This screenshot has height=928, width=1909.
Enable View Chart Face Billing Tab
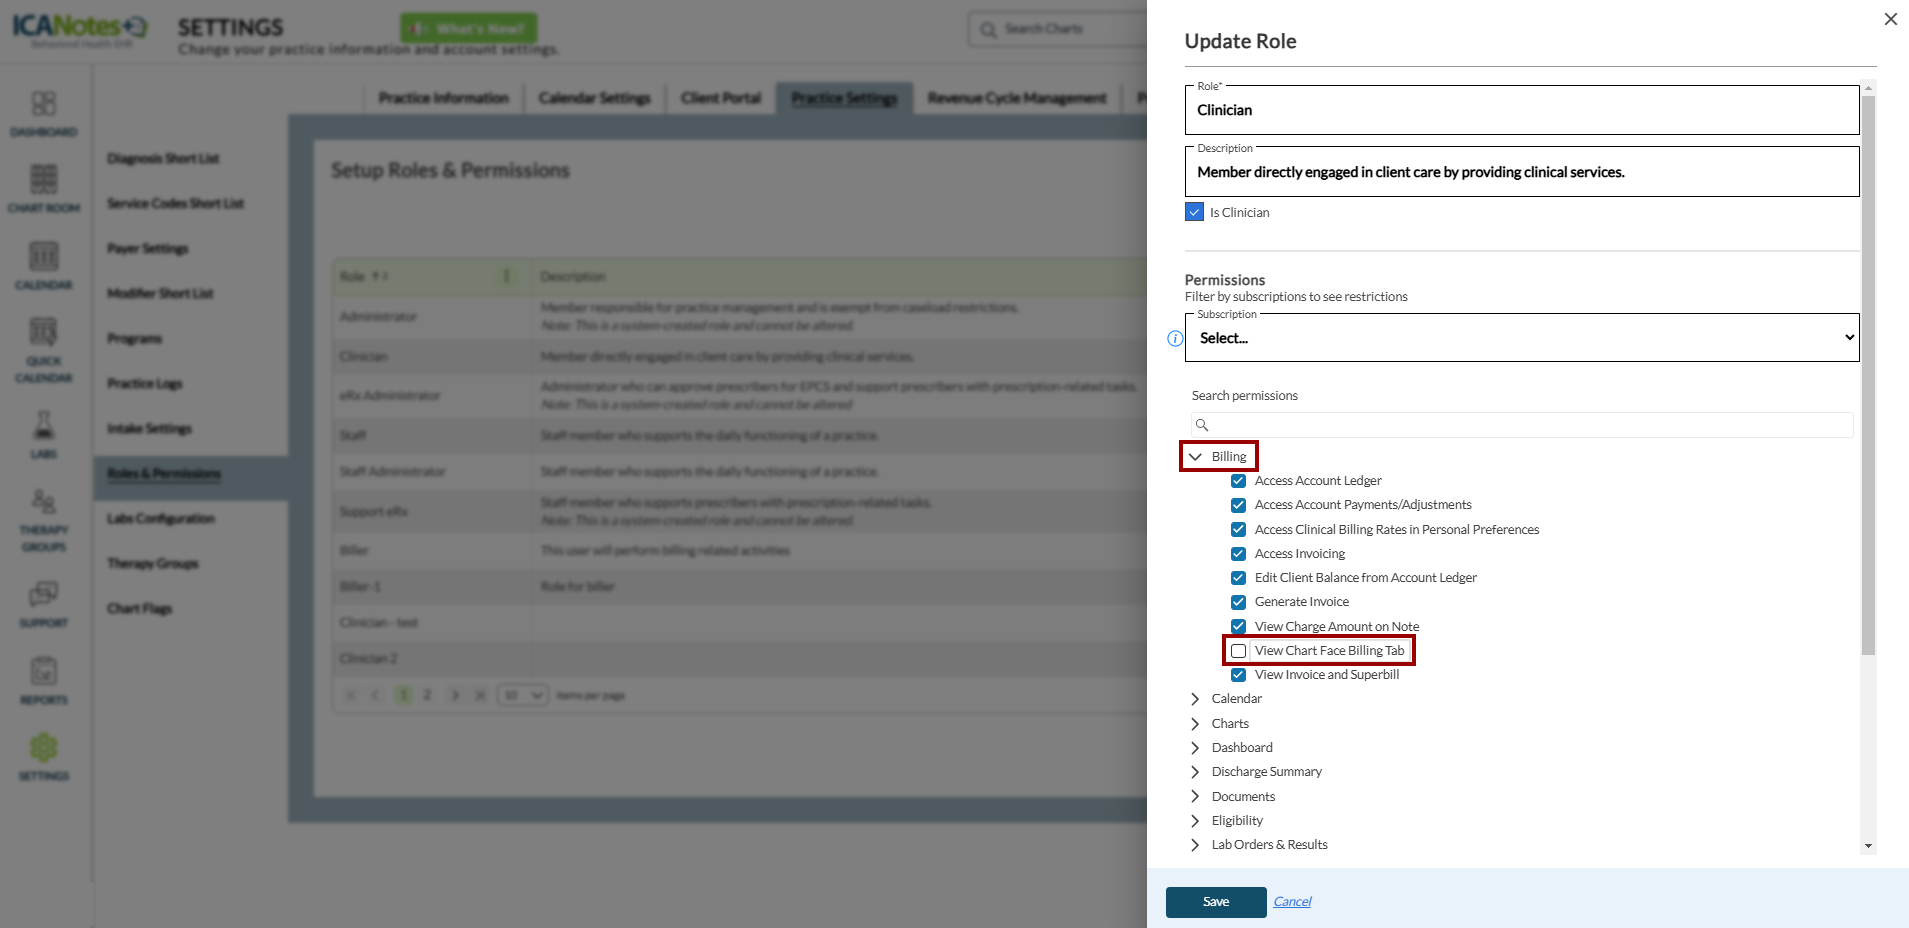click(1239, 651)
